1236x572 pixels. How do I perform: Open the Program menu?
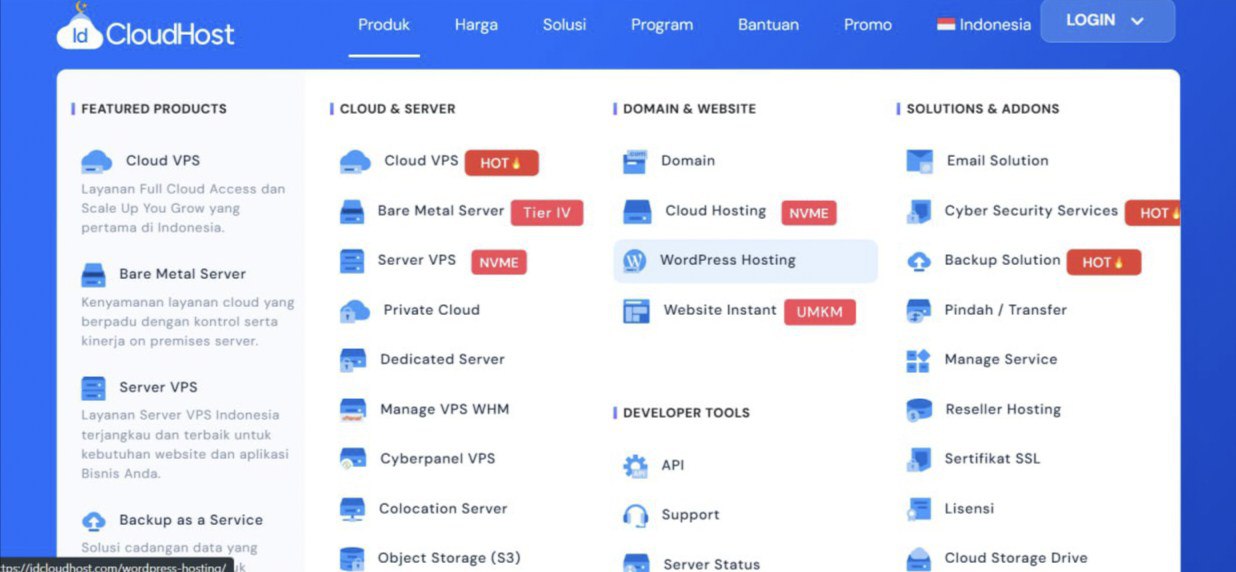(662, 25)
